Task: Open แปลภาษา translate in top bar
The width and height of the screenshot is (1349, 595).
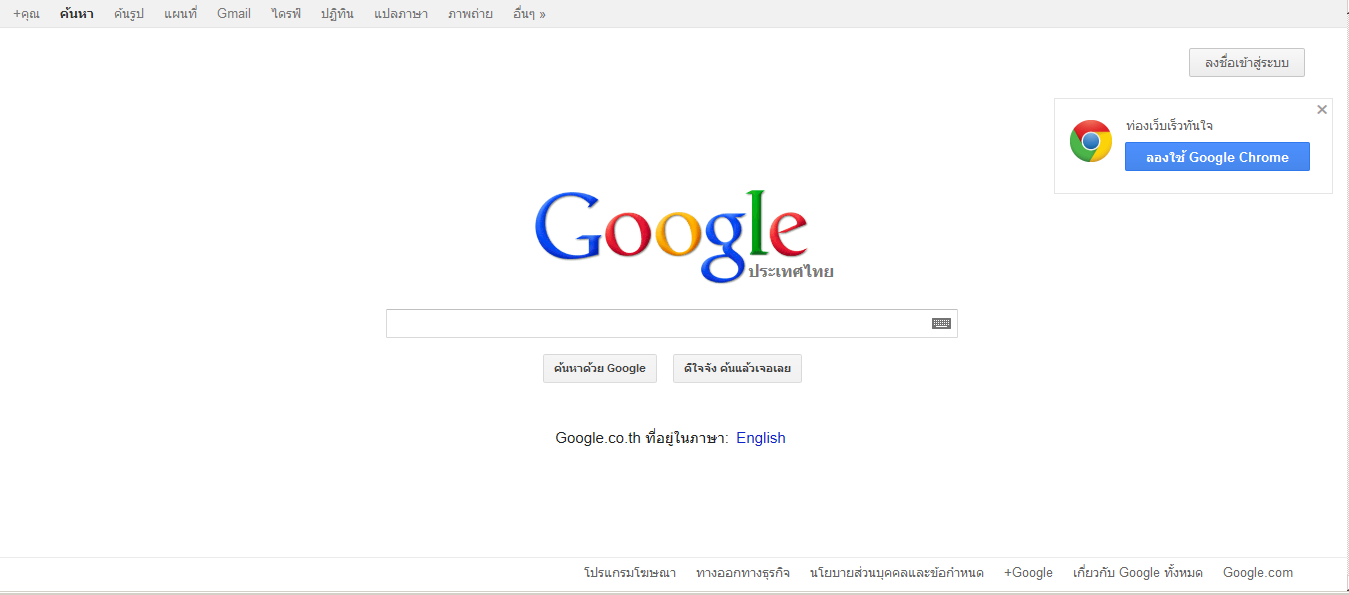Action: click(401, 14)
